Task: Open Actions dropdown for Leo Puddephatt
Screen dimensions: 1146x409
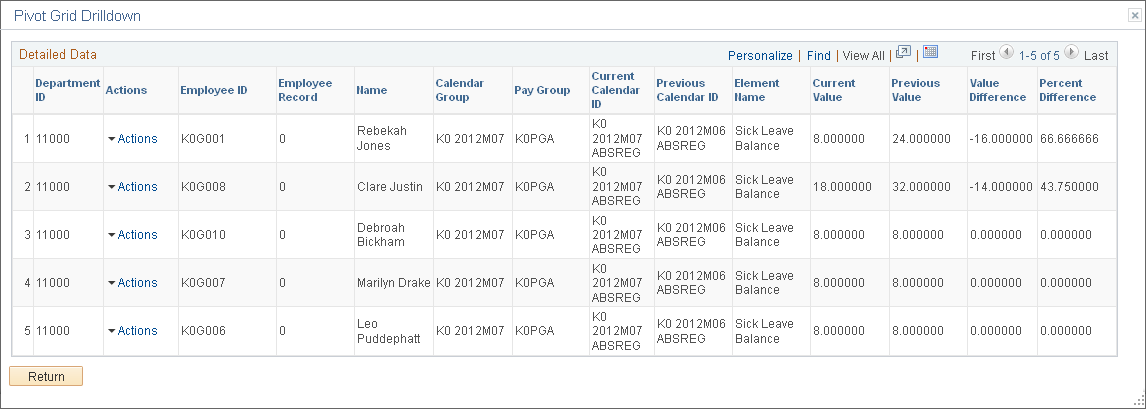Action: click(132, 331)
